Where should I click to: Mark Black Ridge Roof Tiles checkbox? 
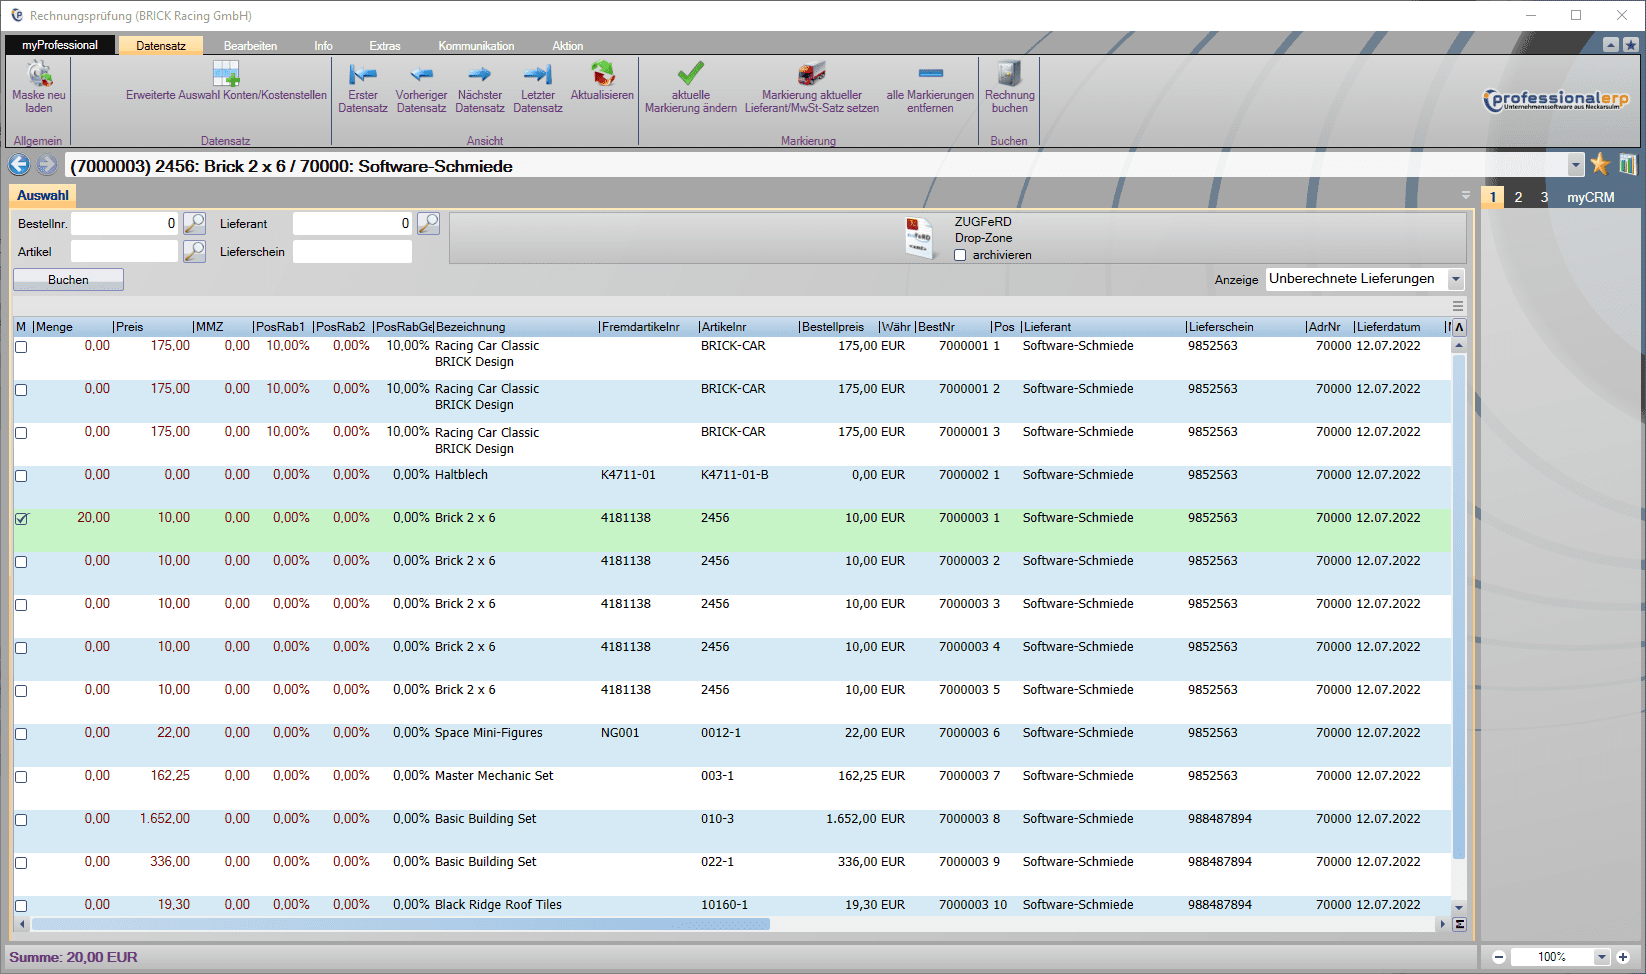click(x=21, y=906)
